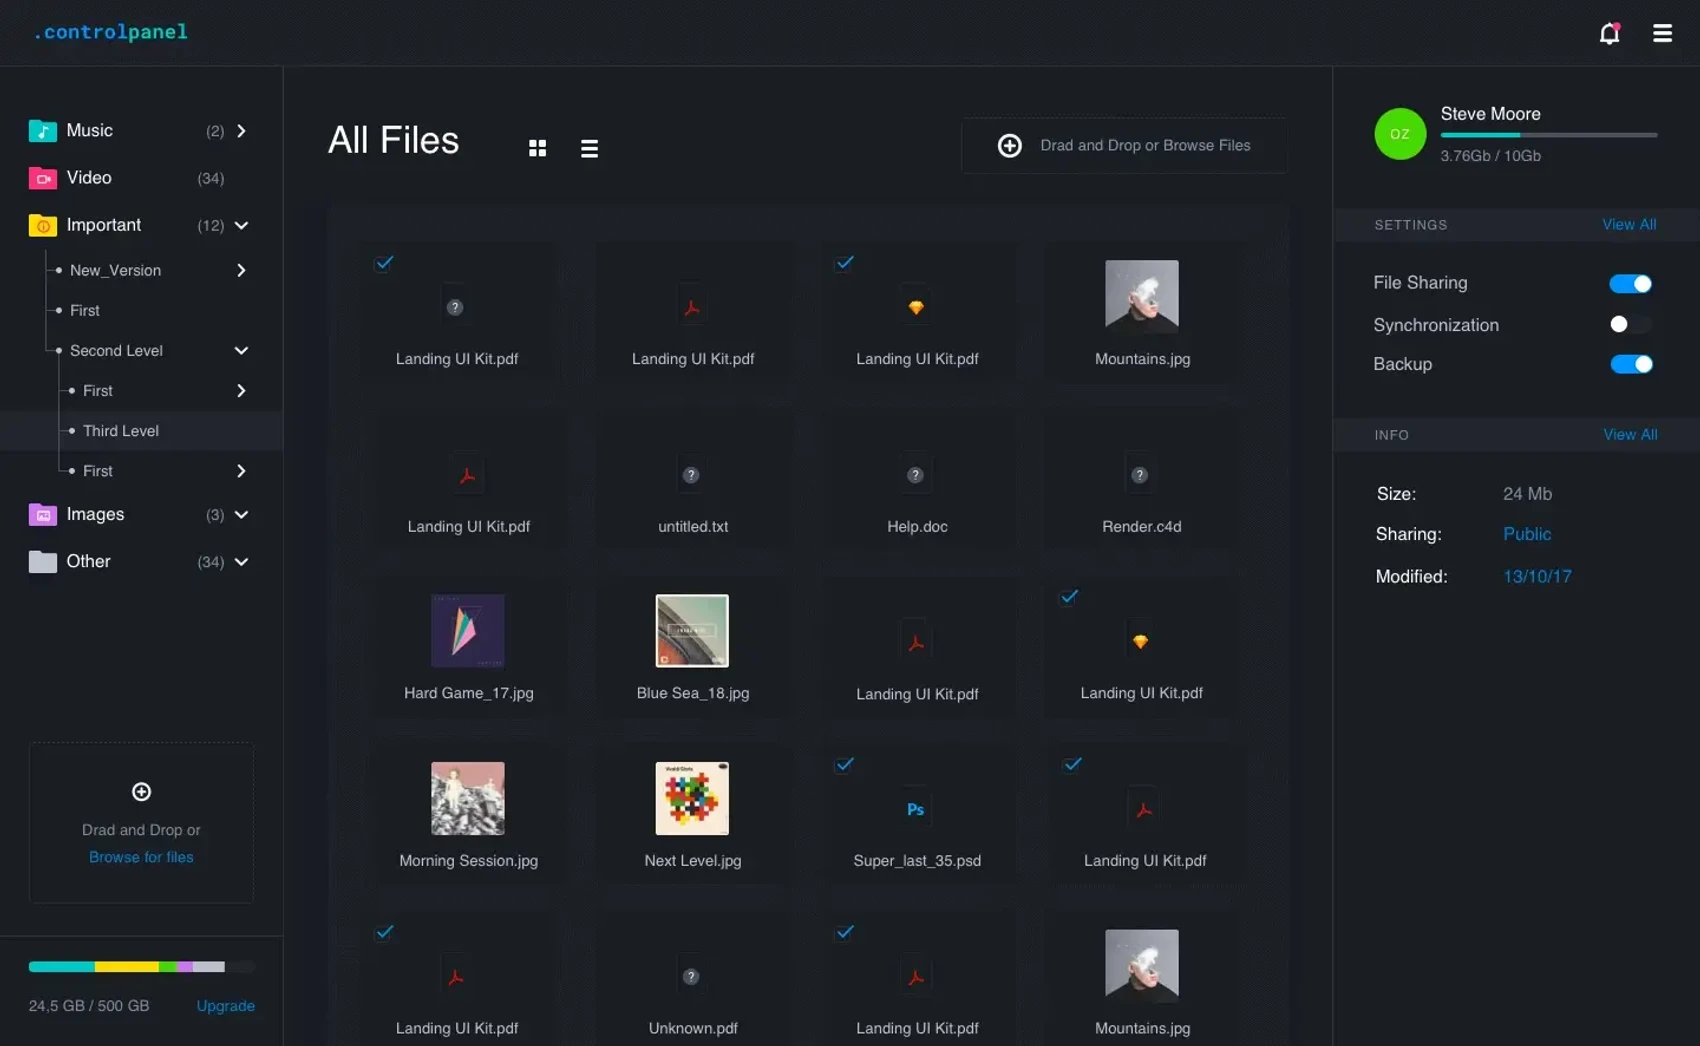Image resolution: width=1700 pixels, height=1046 pixels.
Task: Open the hamburger menu in header
Action: click(1662, 34)
